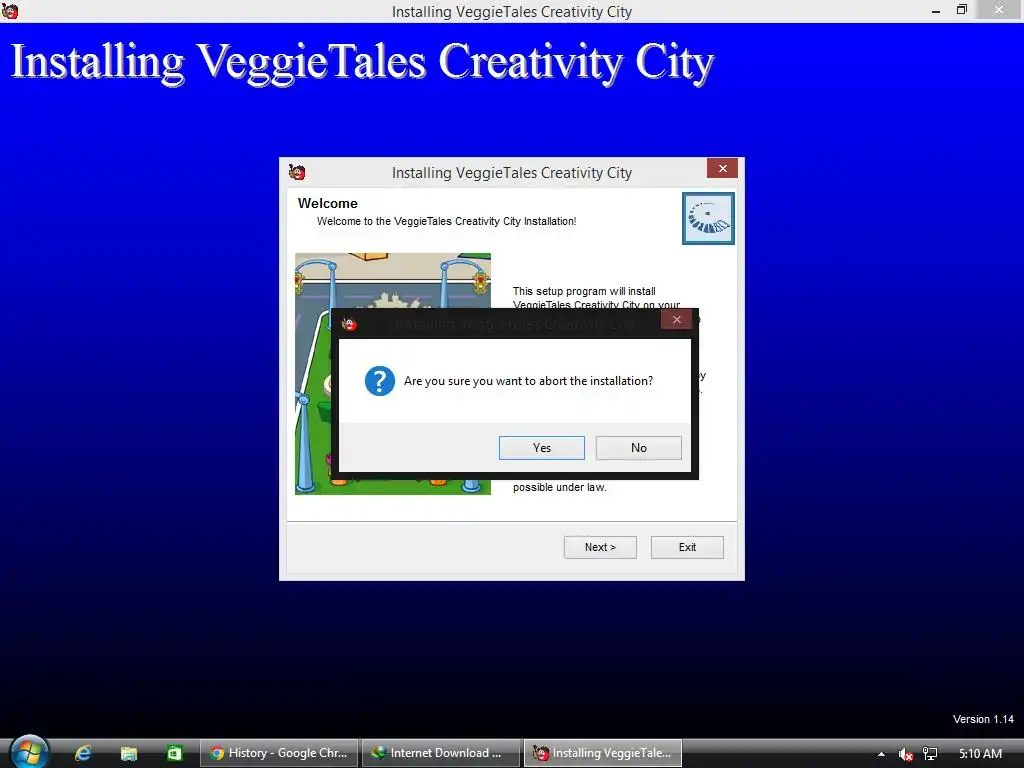The width and height of the screenshot is (1024, 768).
Task: Click the Welcome window tomato icon
Action: click(x=297, y=172)
